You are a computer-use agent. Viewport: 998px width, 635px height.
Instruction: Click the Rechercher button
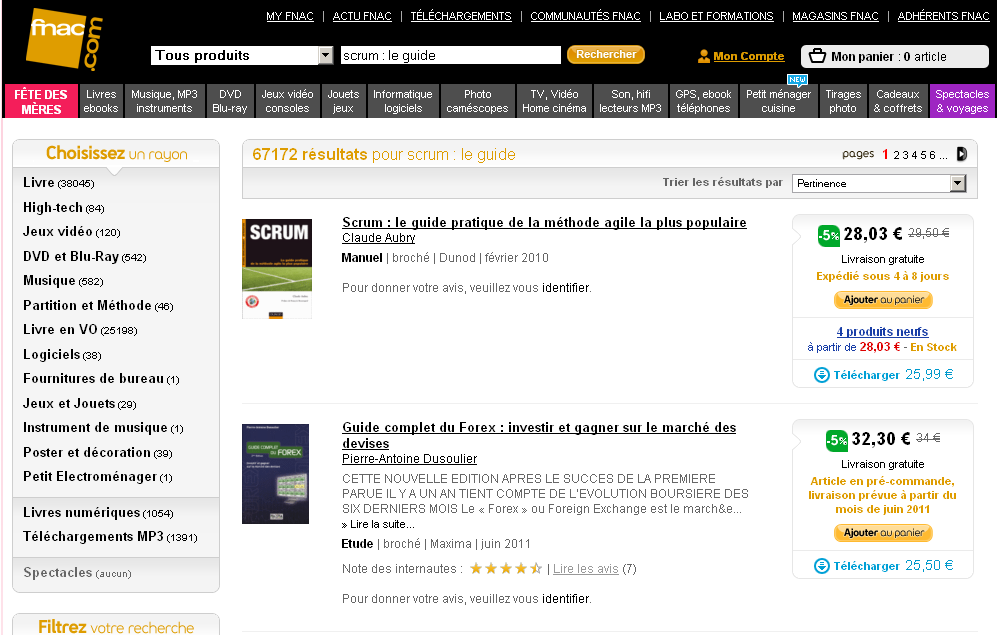(x=606, y=55)
